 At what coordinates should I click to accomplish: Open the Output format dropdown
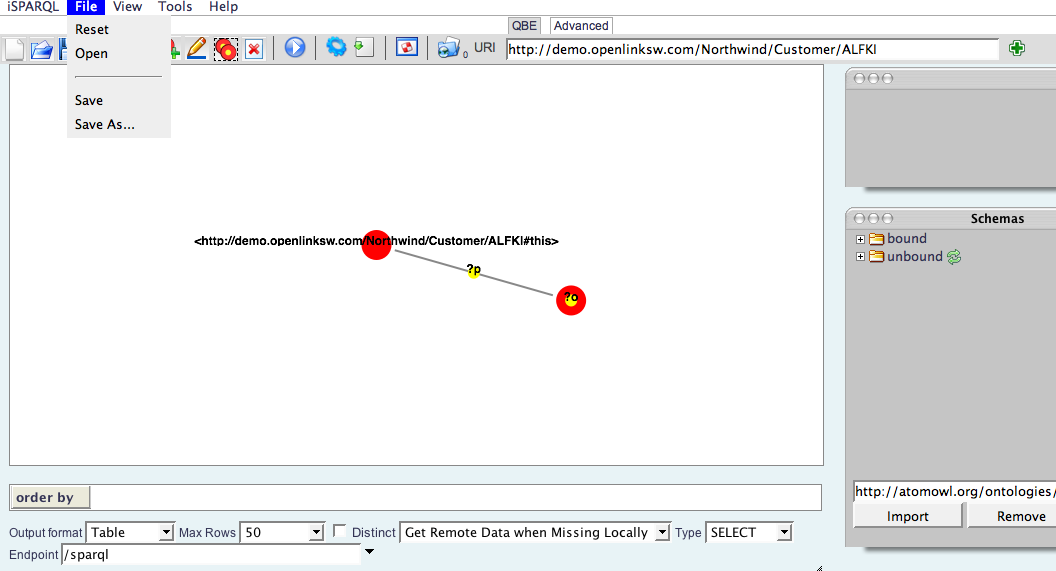(x=130, y=533)
